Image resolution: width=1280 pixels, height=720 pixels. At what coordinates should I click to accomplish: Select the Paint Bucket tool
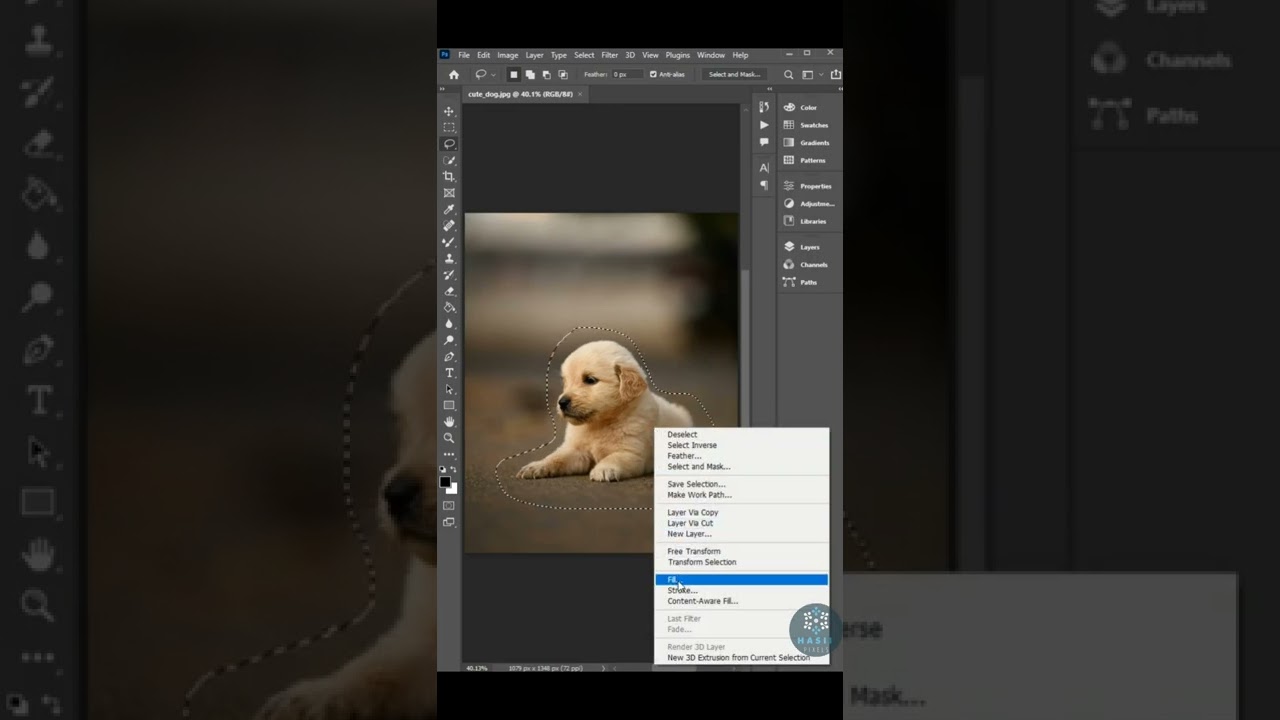point(449,307)
